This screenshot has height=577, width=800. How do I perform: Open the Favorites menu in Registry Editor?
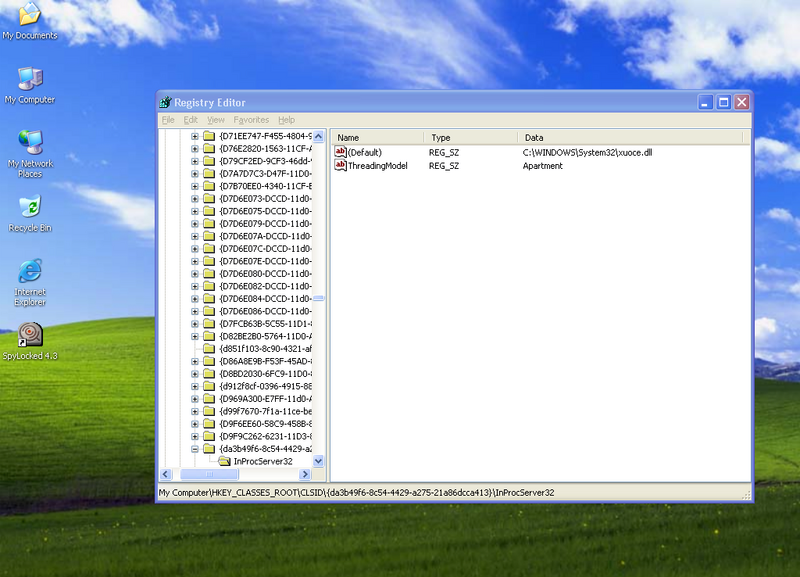click(251, 120)
